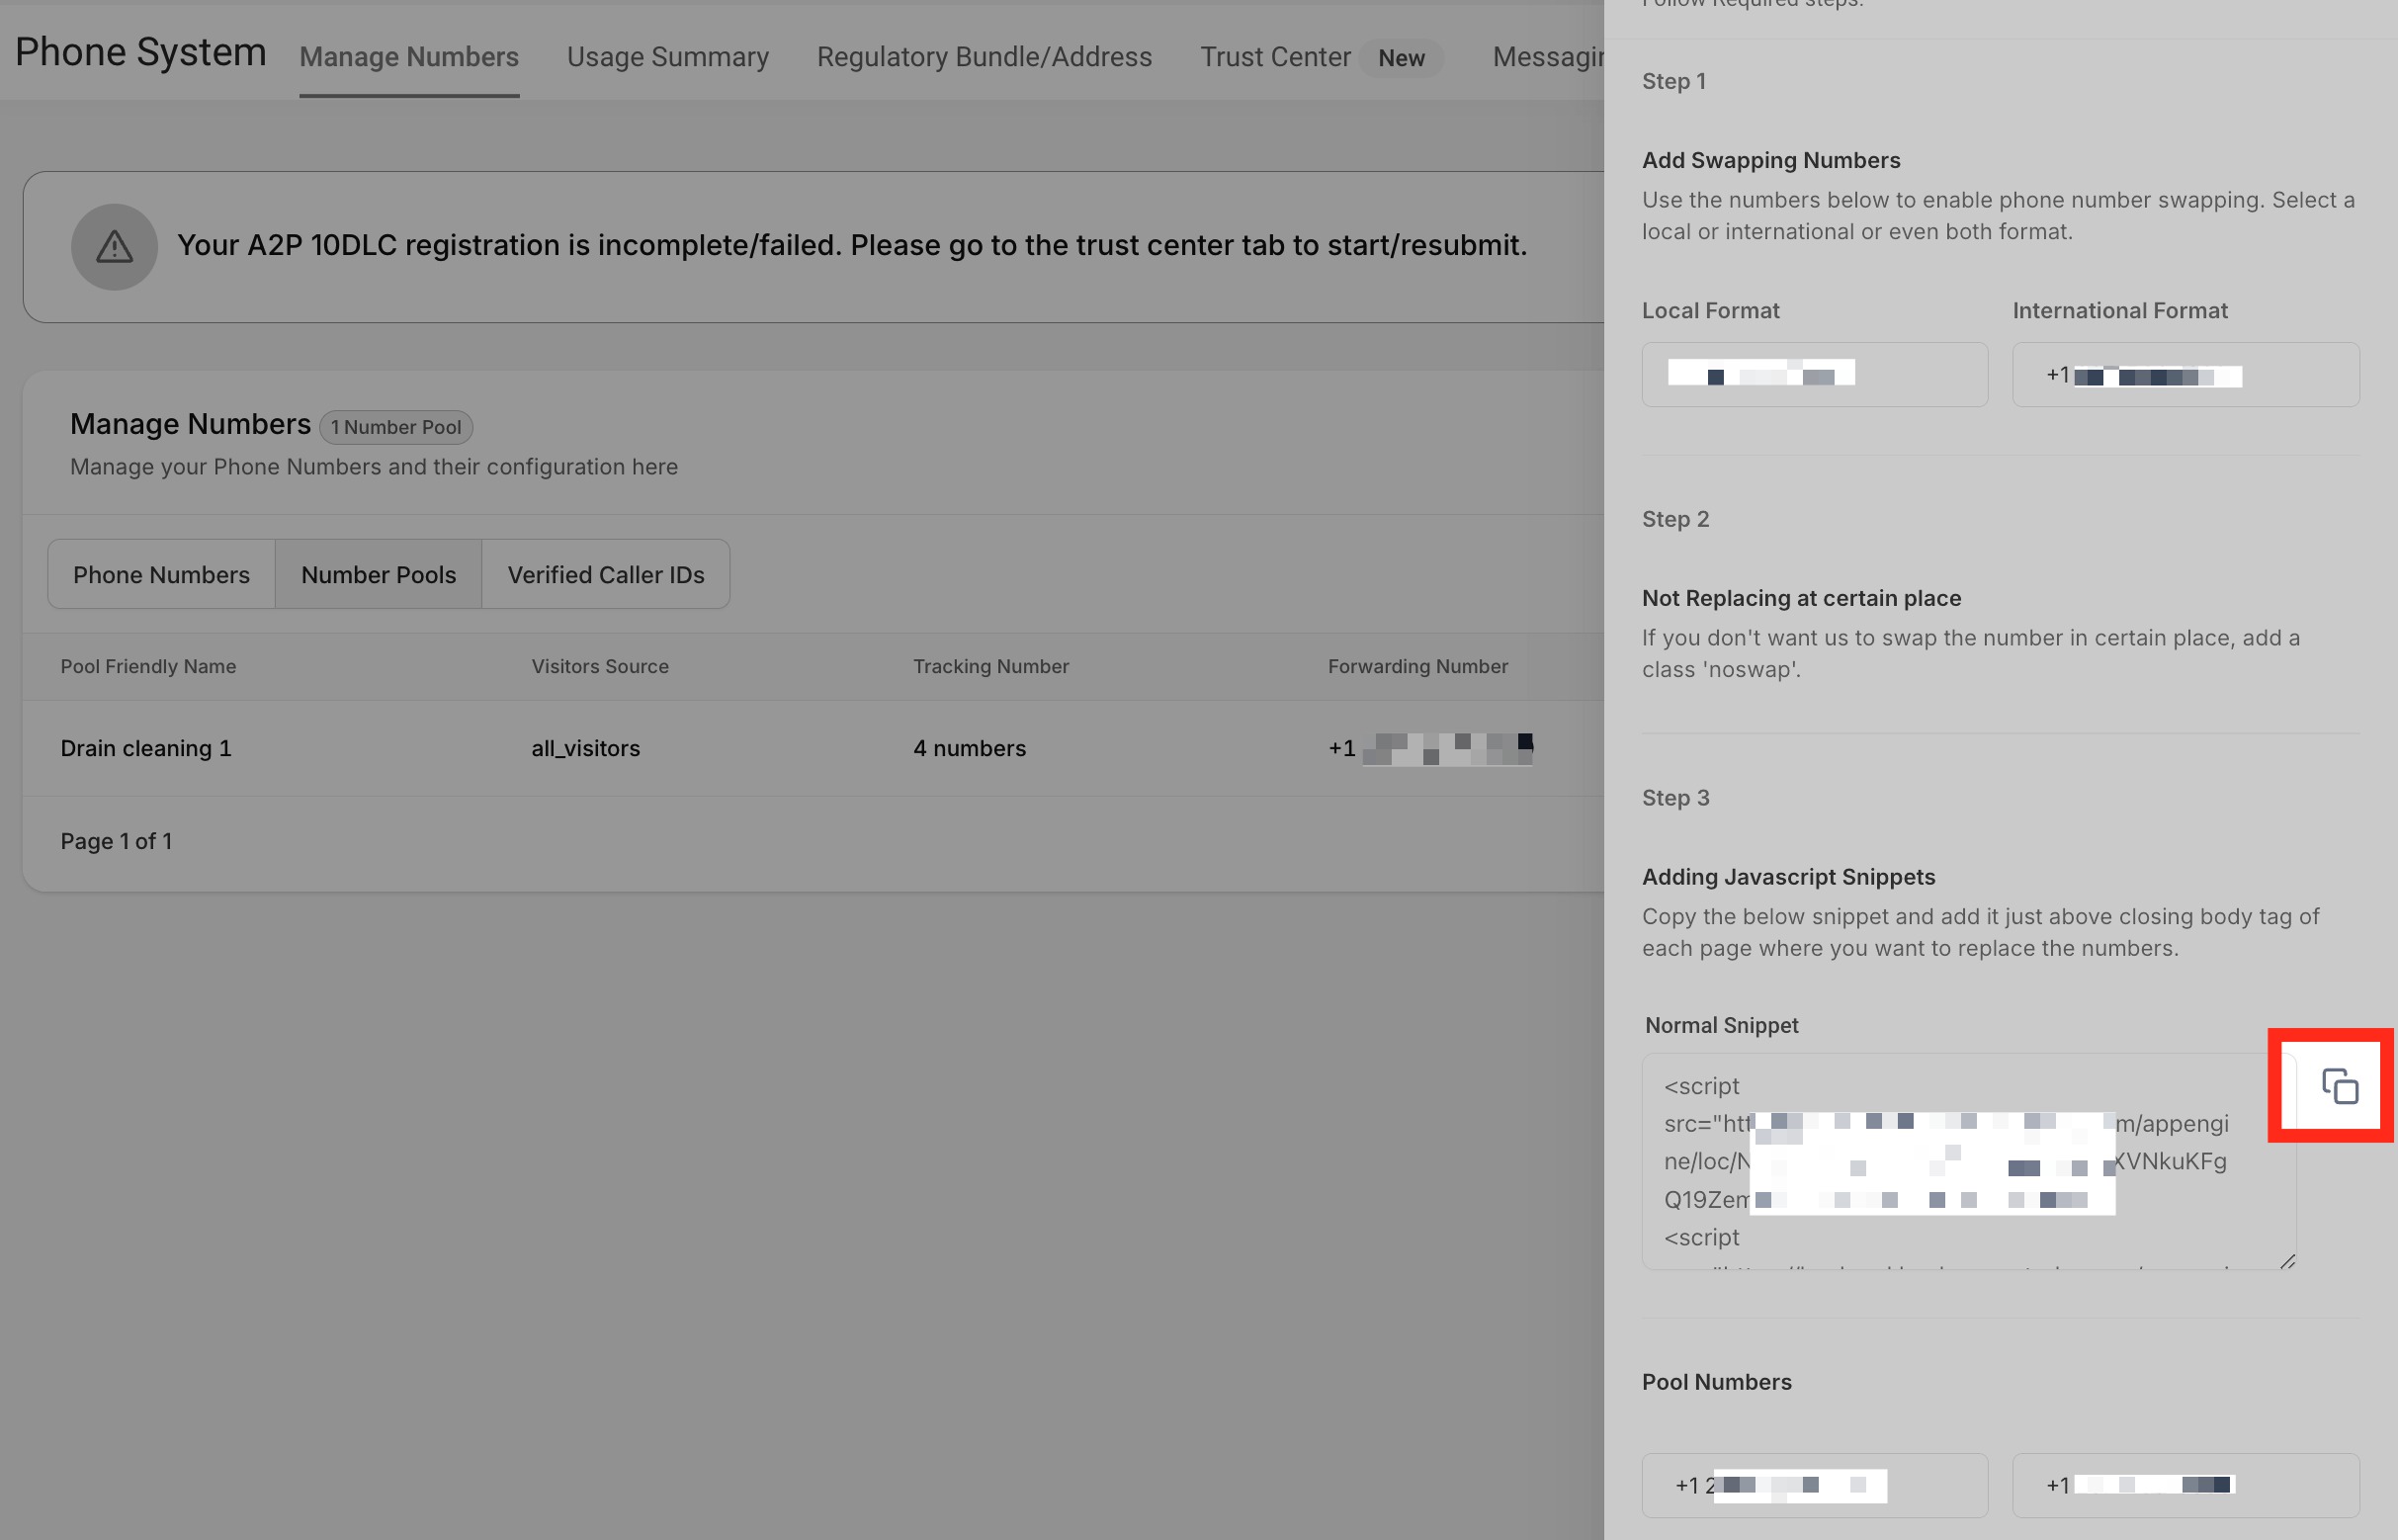Click the New badge beside Trust Center
Image resolution: width=2398 pixels, height=1540 pixels.
1401,57
